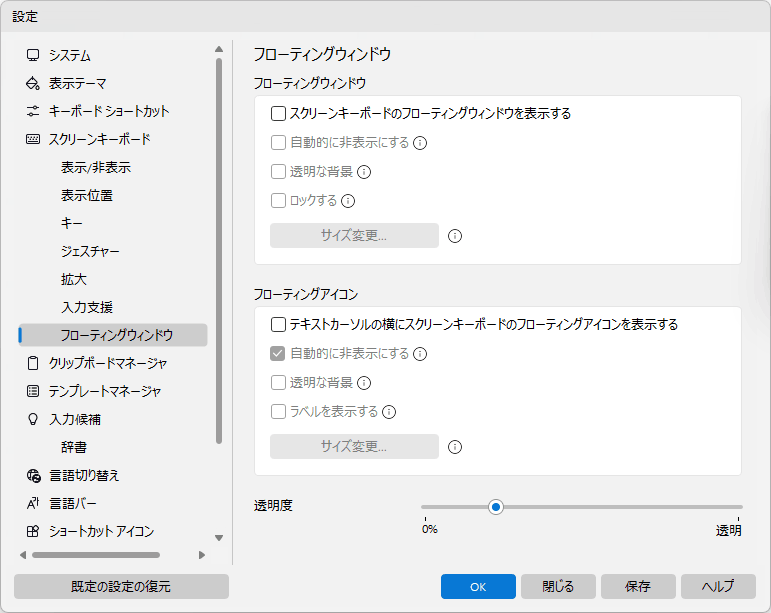Click sidebar scroll up arrow
This screenshot has width=771, height=613.
(x=219, y=49)
